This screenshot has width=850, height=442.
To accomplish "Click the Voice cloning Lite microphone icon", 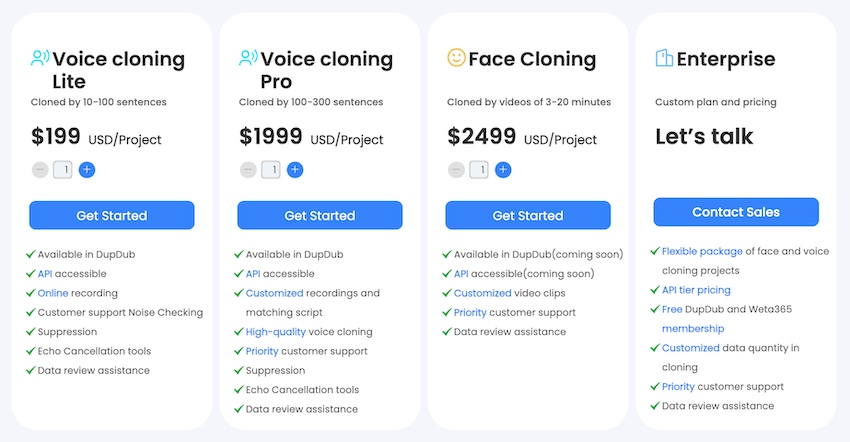I will pos(40,58).
